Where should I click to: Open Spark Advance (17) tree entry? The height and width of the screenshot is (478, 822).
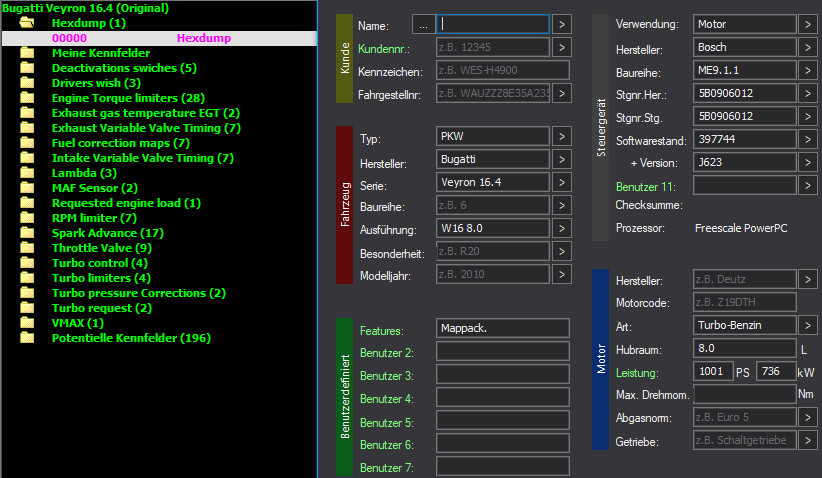(107, 233)
